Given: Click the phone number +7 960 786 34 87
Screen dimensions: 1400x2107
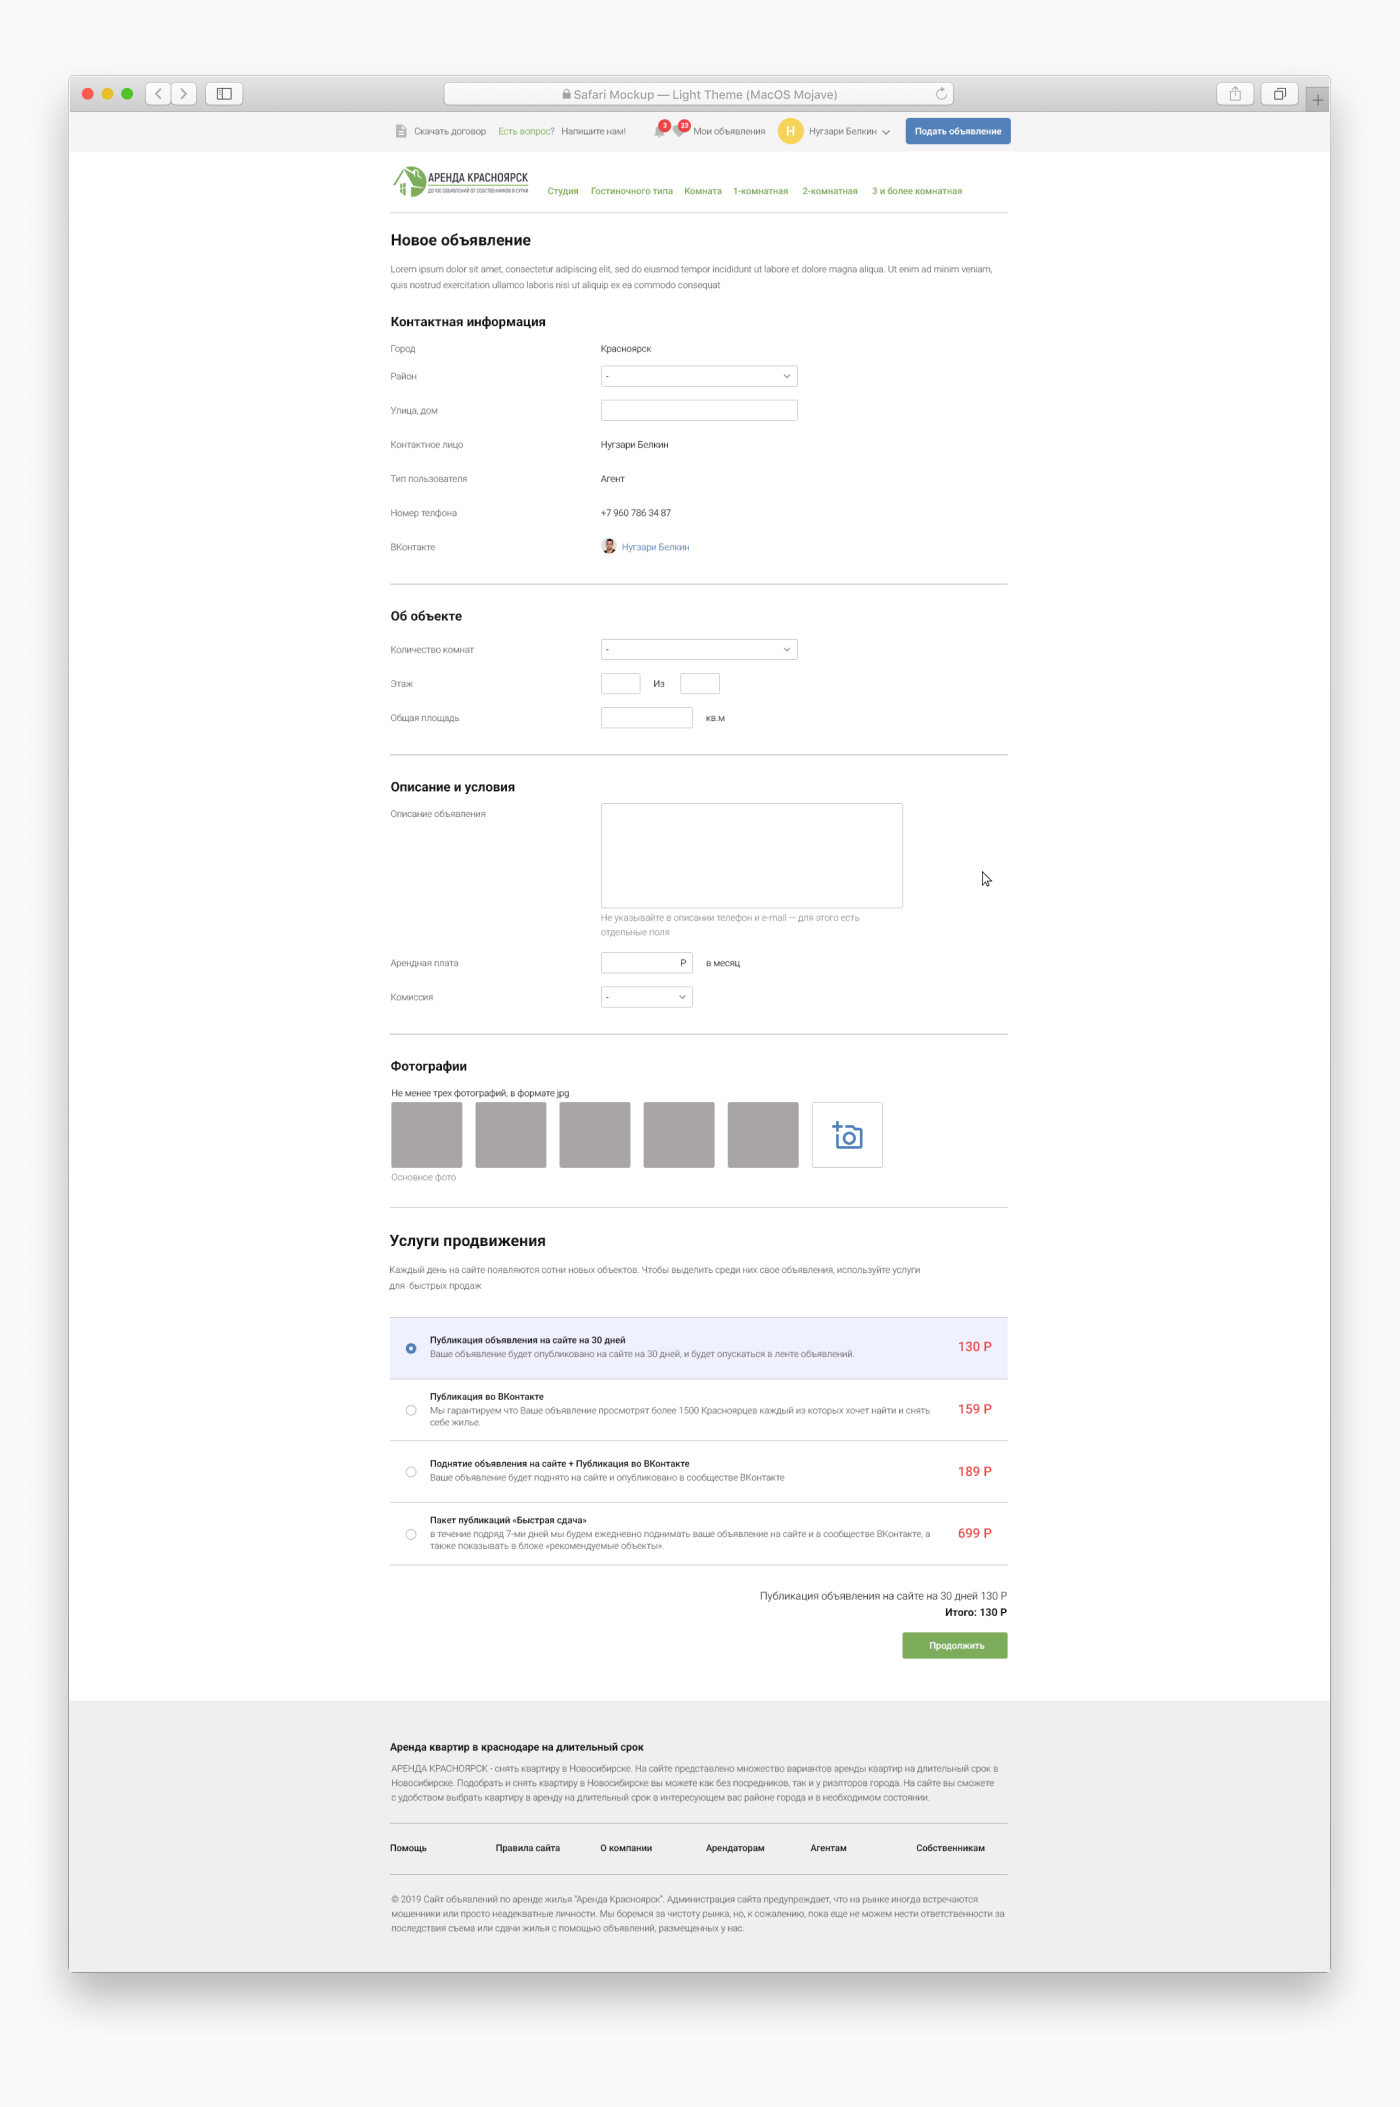Looking at the screenshot, I should [x=636, y=513].
